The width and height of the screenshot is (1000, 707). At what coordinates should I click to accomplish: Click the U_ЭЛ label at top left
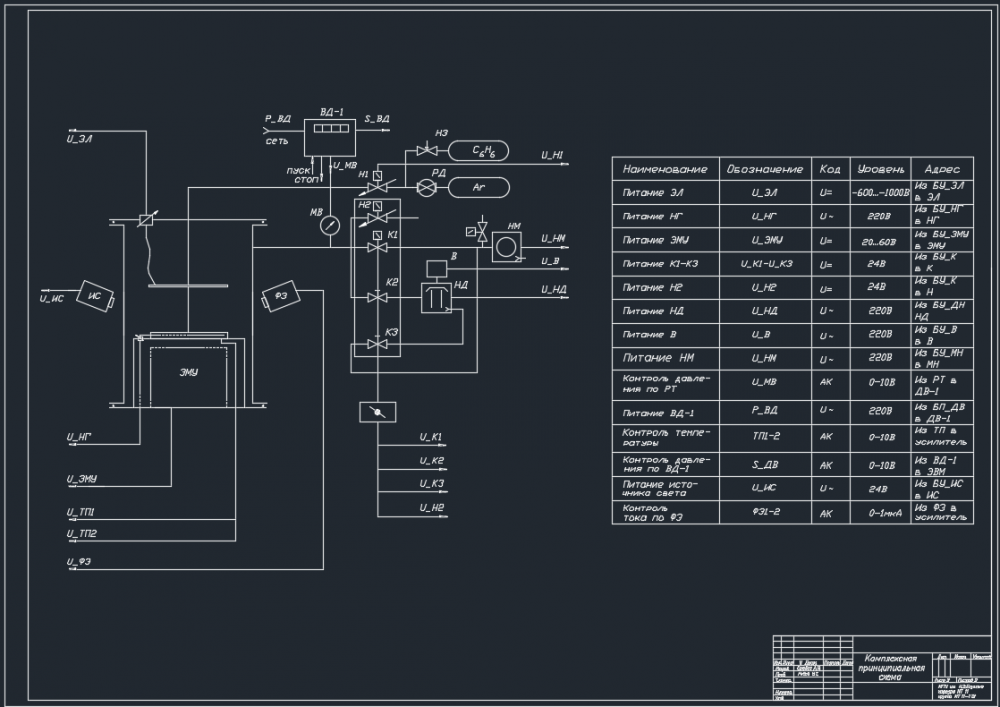(80, 139)
